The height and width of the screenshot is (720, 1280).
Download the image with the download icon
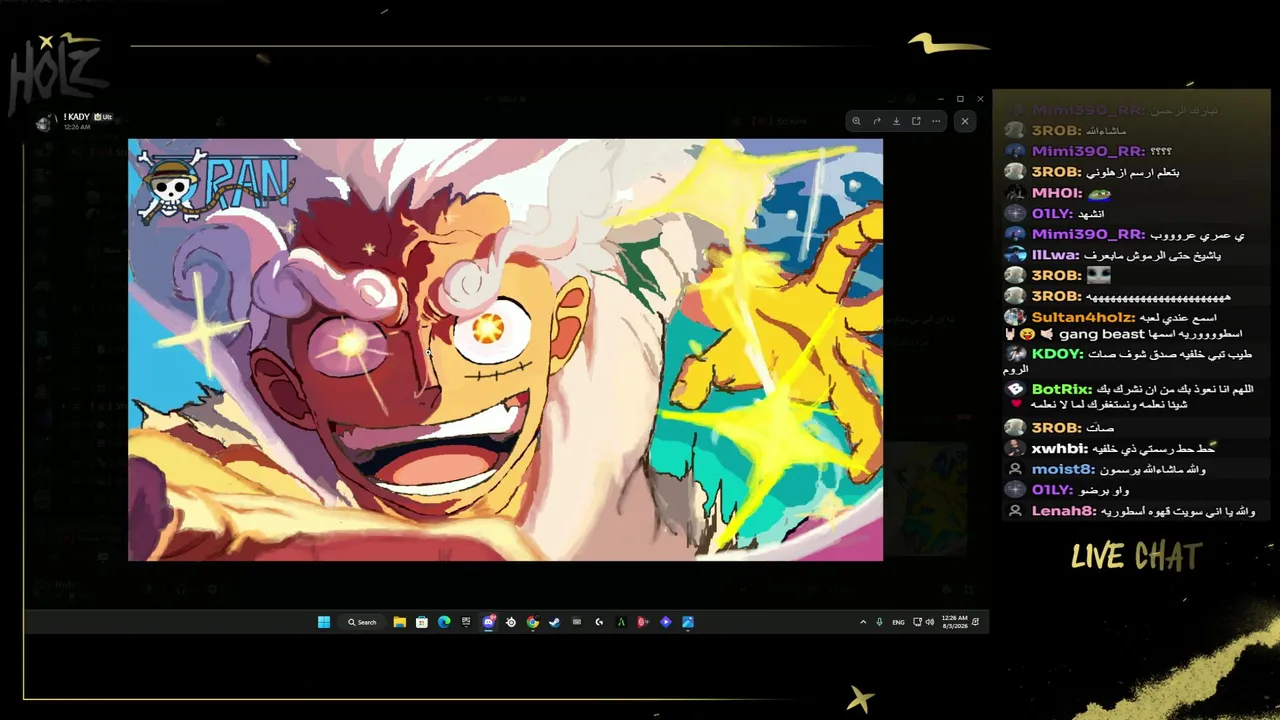tap(896, 121)
